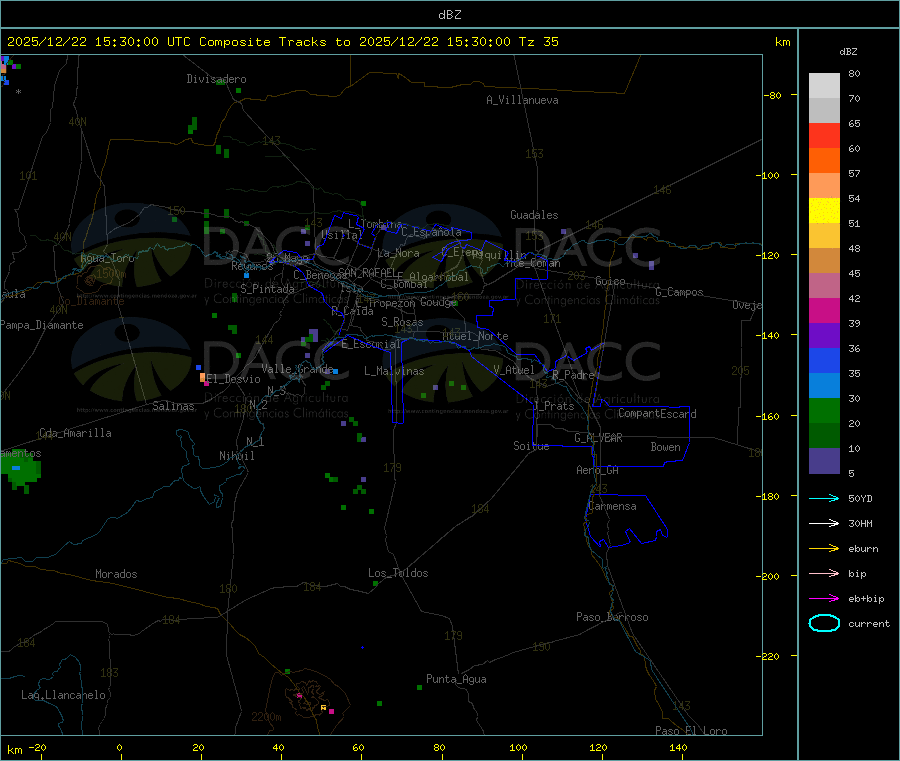The image size is (900, 761).
Task: Click the -80 km vertical axis label
Action: click(x=773, y=95)
